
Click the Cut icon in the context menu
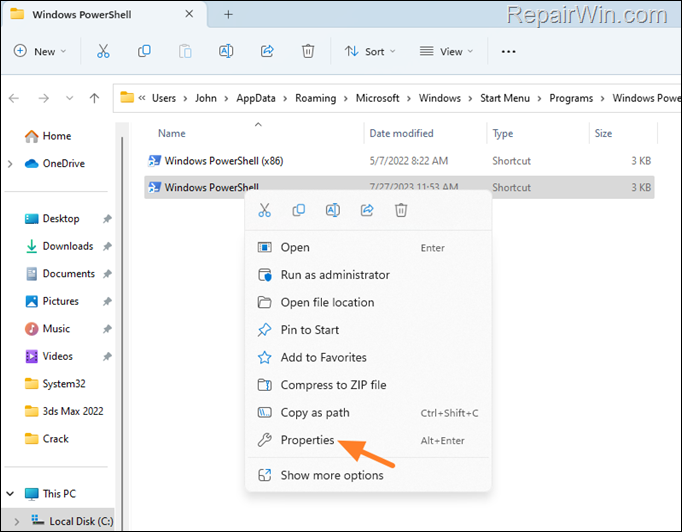(x=264, y=210)
